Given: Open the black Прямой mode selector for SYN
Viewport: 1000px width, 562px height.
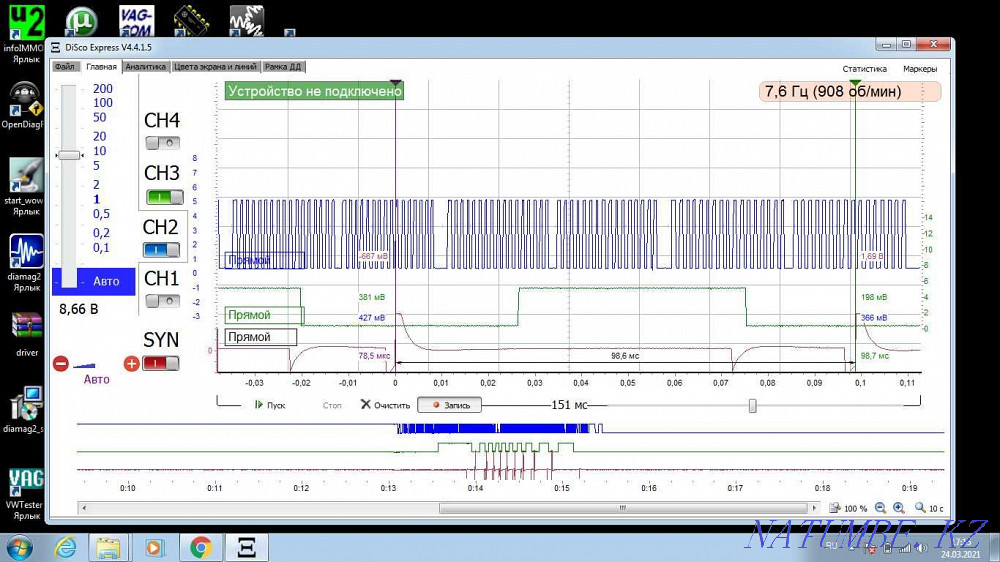Looking at the screenshot, I should click(260, 337).
